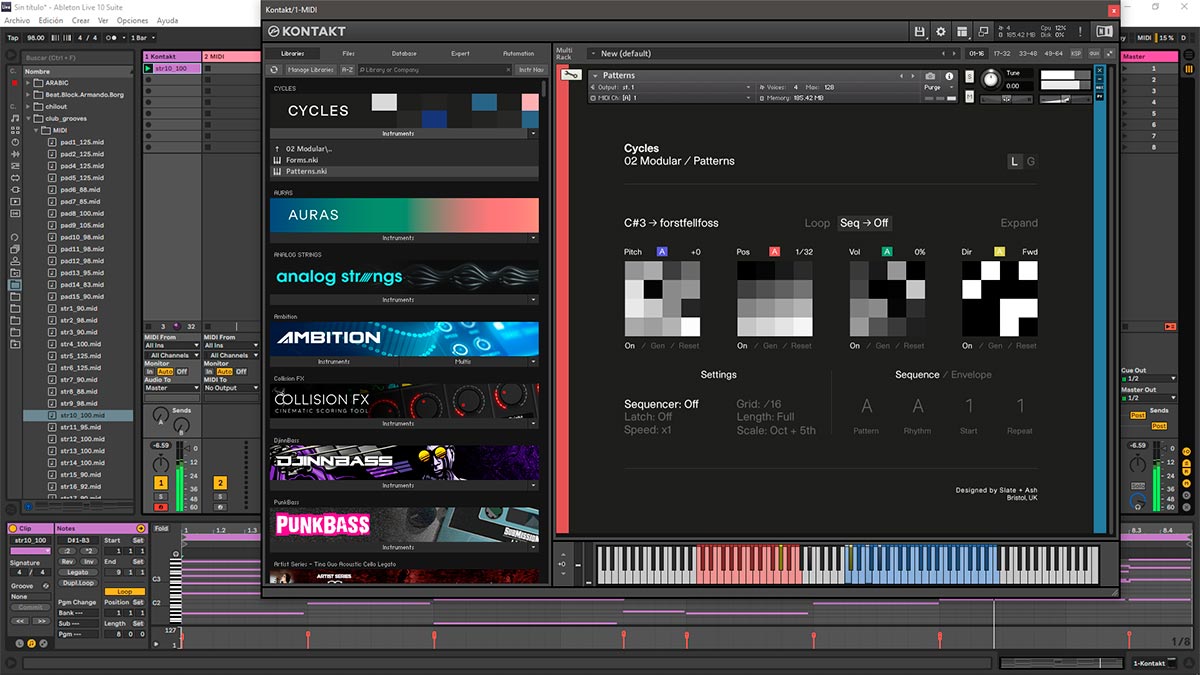The height and width of the screenshot is (675, 1200).
Task: Click the arrow icon in Notes header
Action: tap(139, 528)
